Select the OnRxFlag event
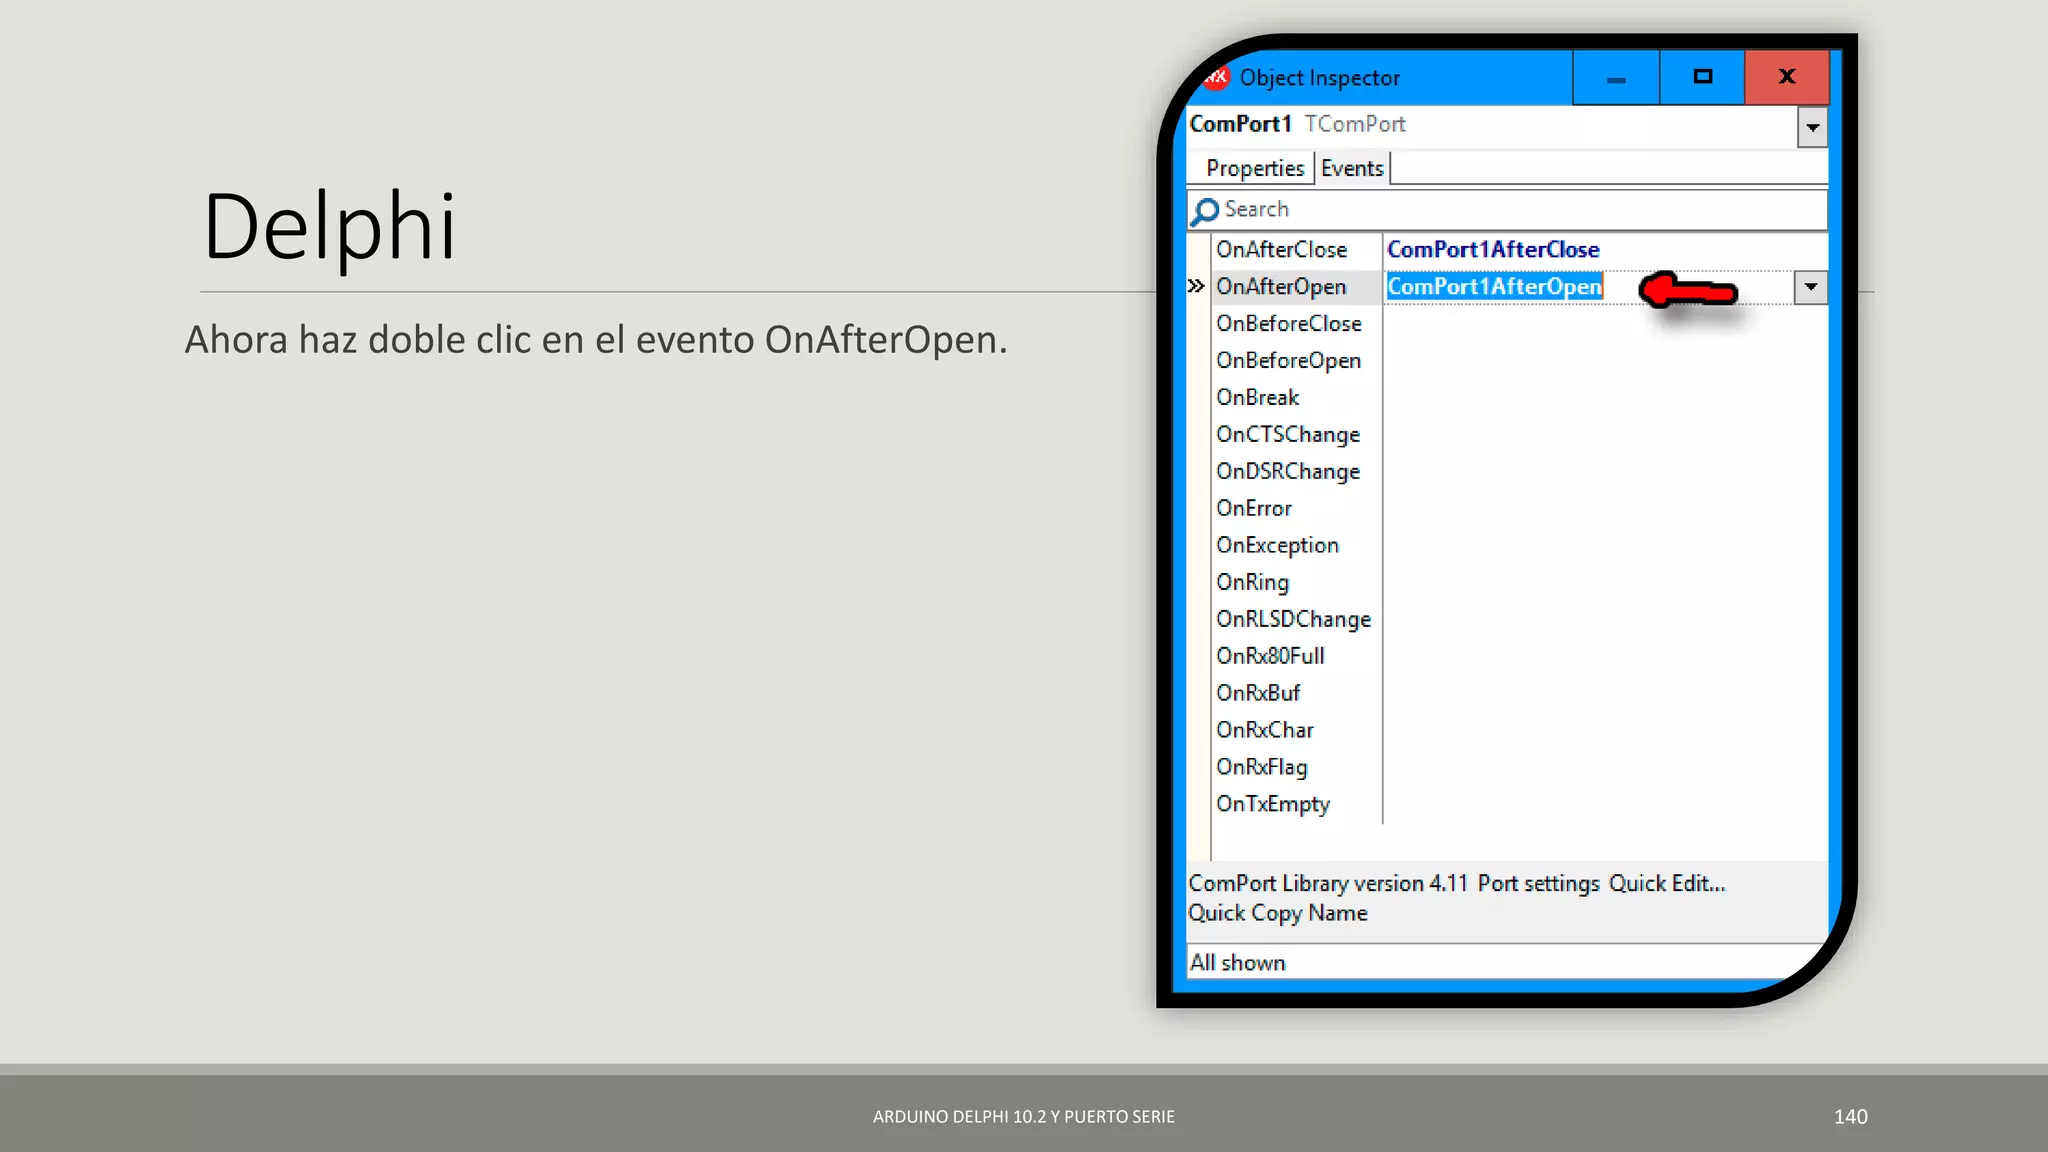 1261,768
